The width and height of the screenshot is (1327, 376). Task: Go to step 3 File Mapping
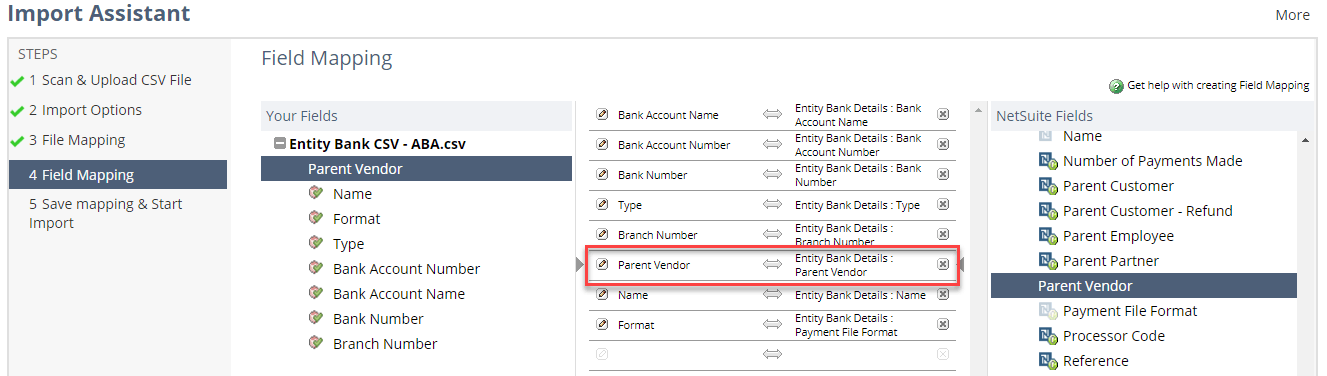77,140
